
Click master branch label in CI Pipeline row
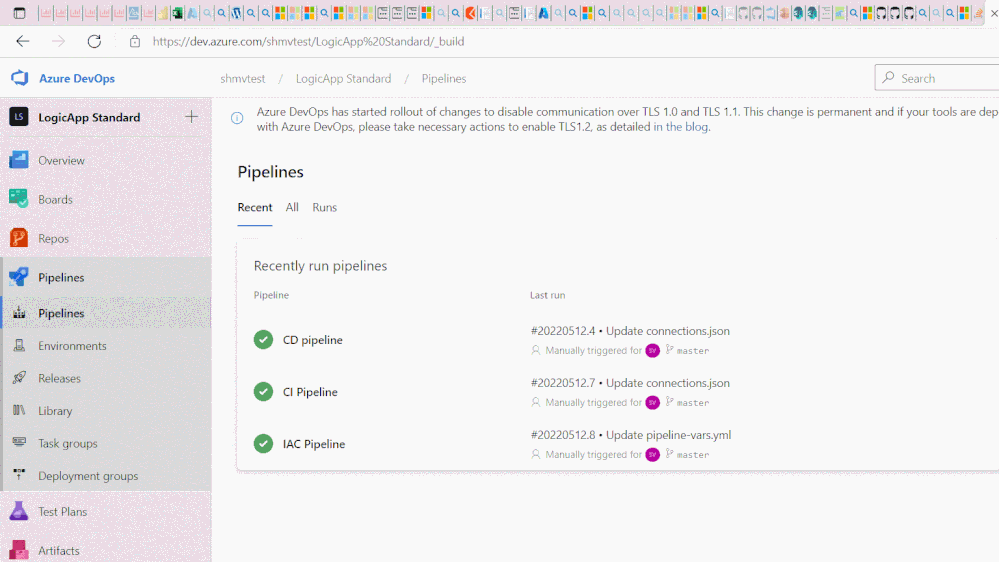[693, 403]
